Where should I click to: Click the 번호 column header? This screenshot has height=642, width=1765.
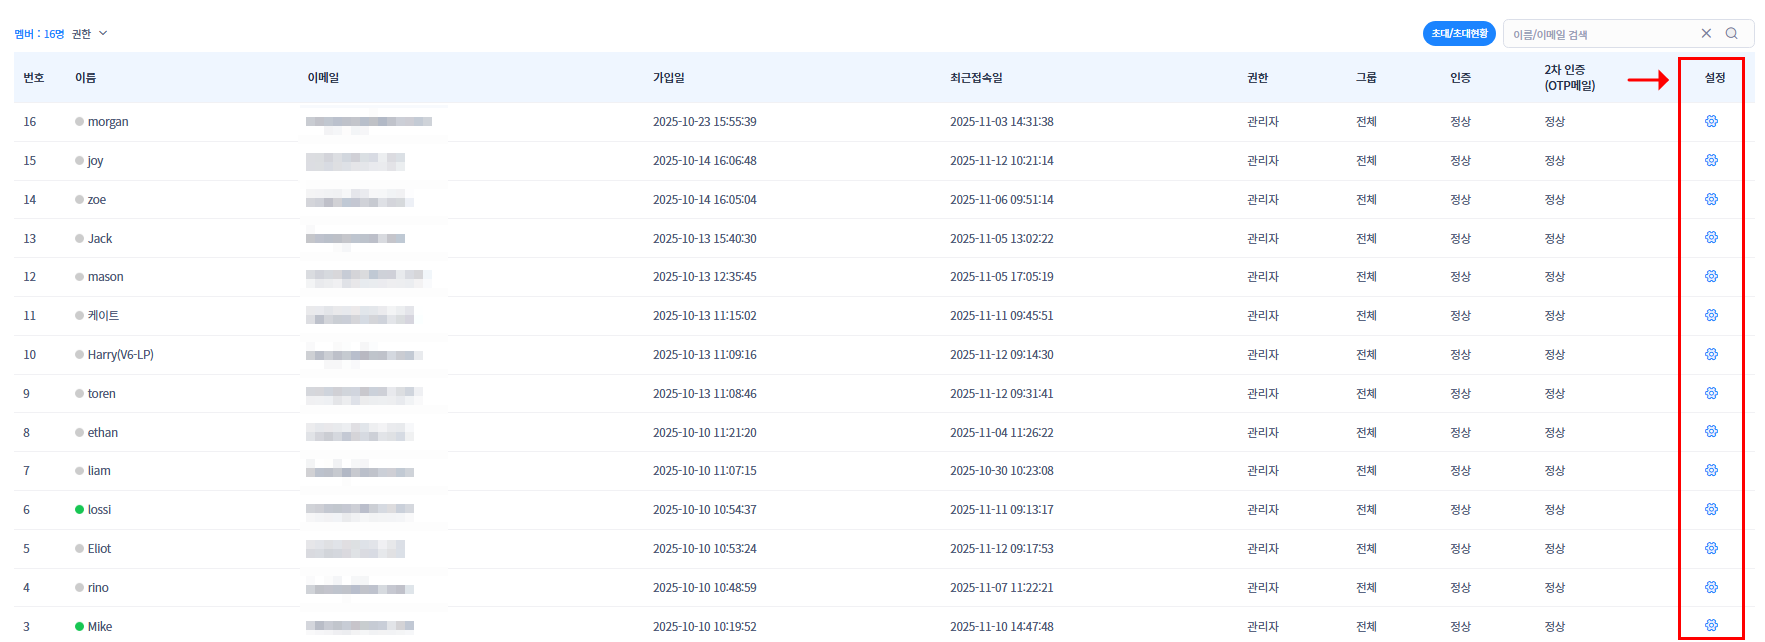coord(34,78)
